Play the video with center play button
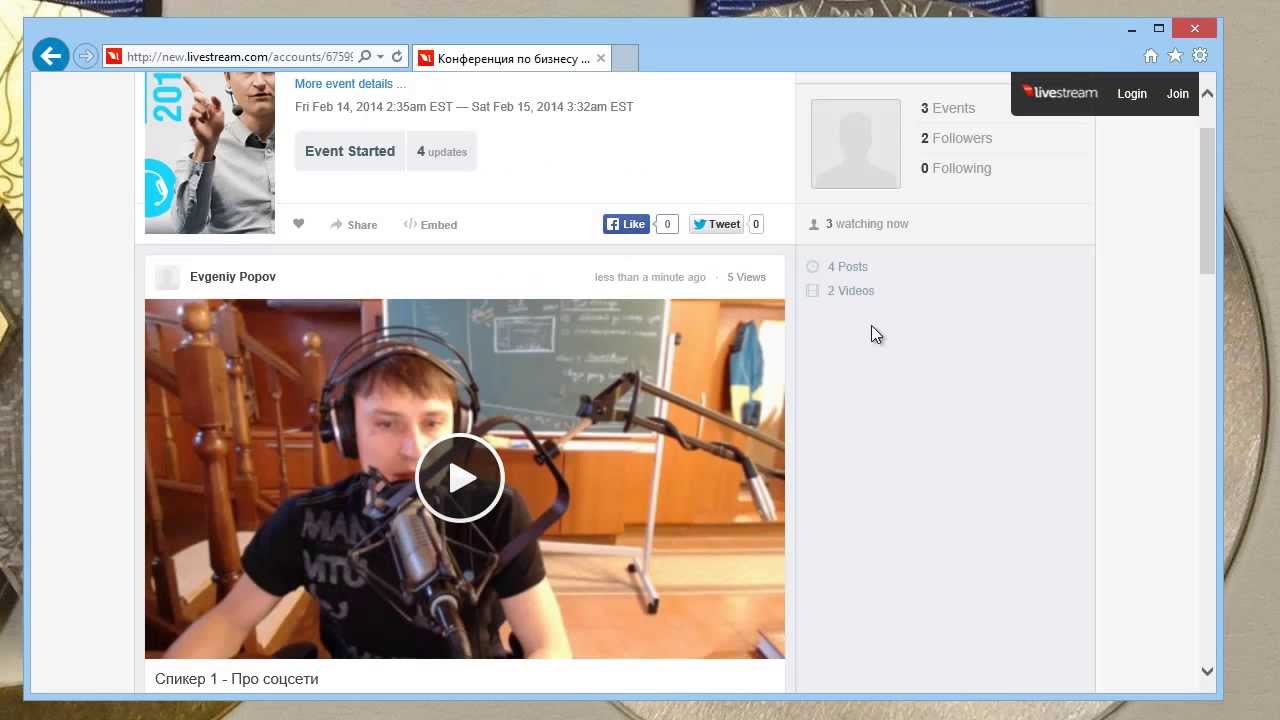 pos(460,478)
